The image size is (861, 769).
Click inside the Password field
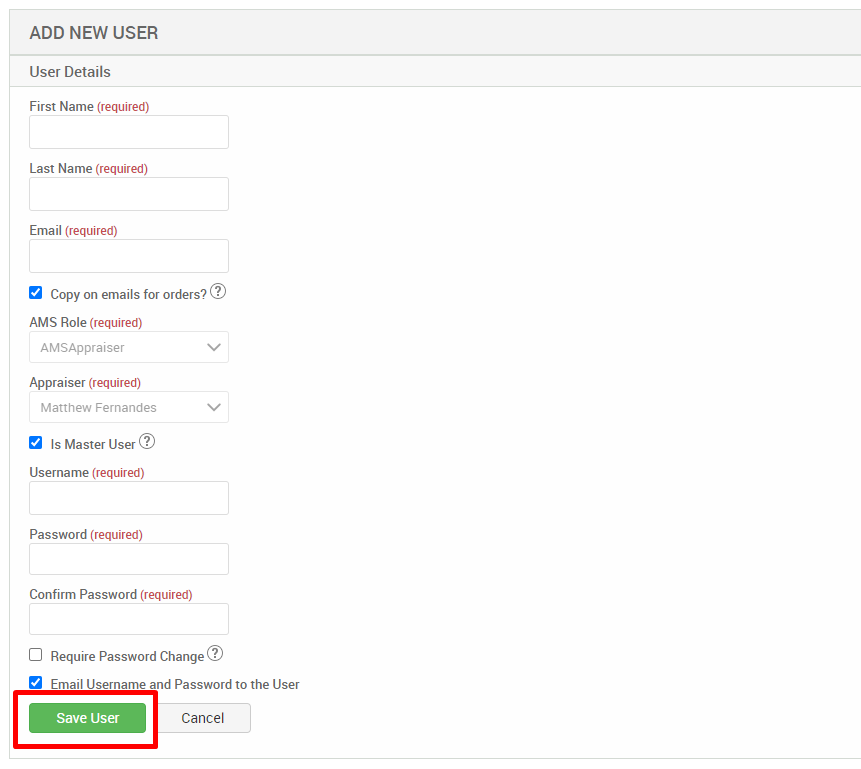[x=128, y=559]
